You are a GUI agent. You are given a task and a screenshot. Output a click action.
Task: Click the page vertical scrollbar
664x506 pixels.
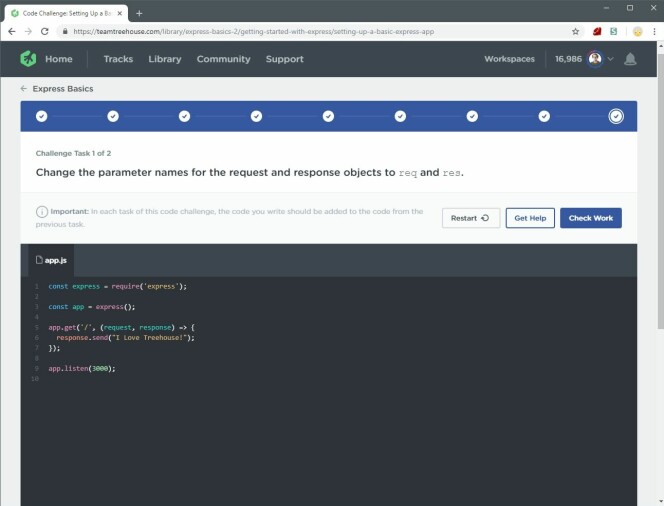660,190
